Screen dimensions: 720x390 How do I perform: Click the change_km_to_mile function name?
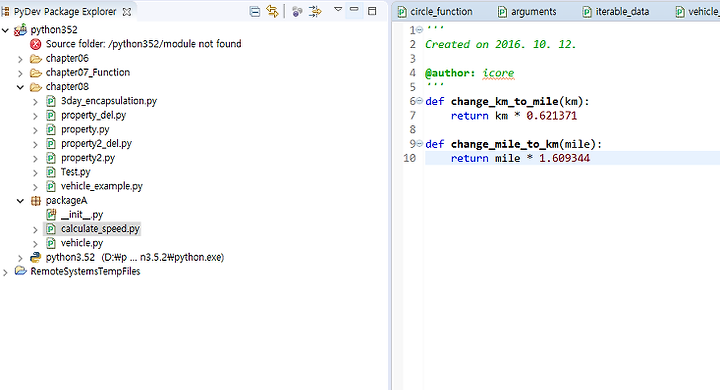tap(505, 102)
